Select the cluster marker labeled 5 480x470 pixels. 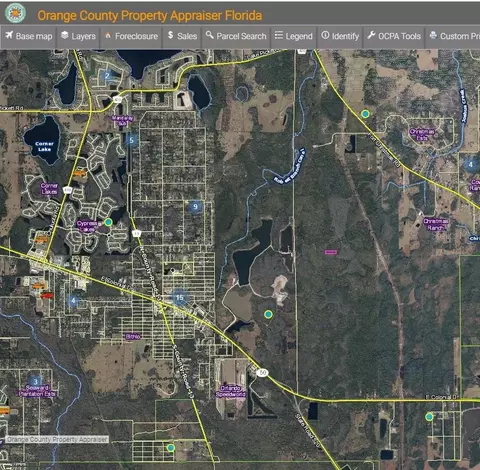click(x=131, y=140)
